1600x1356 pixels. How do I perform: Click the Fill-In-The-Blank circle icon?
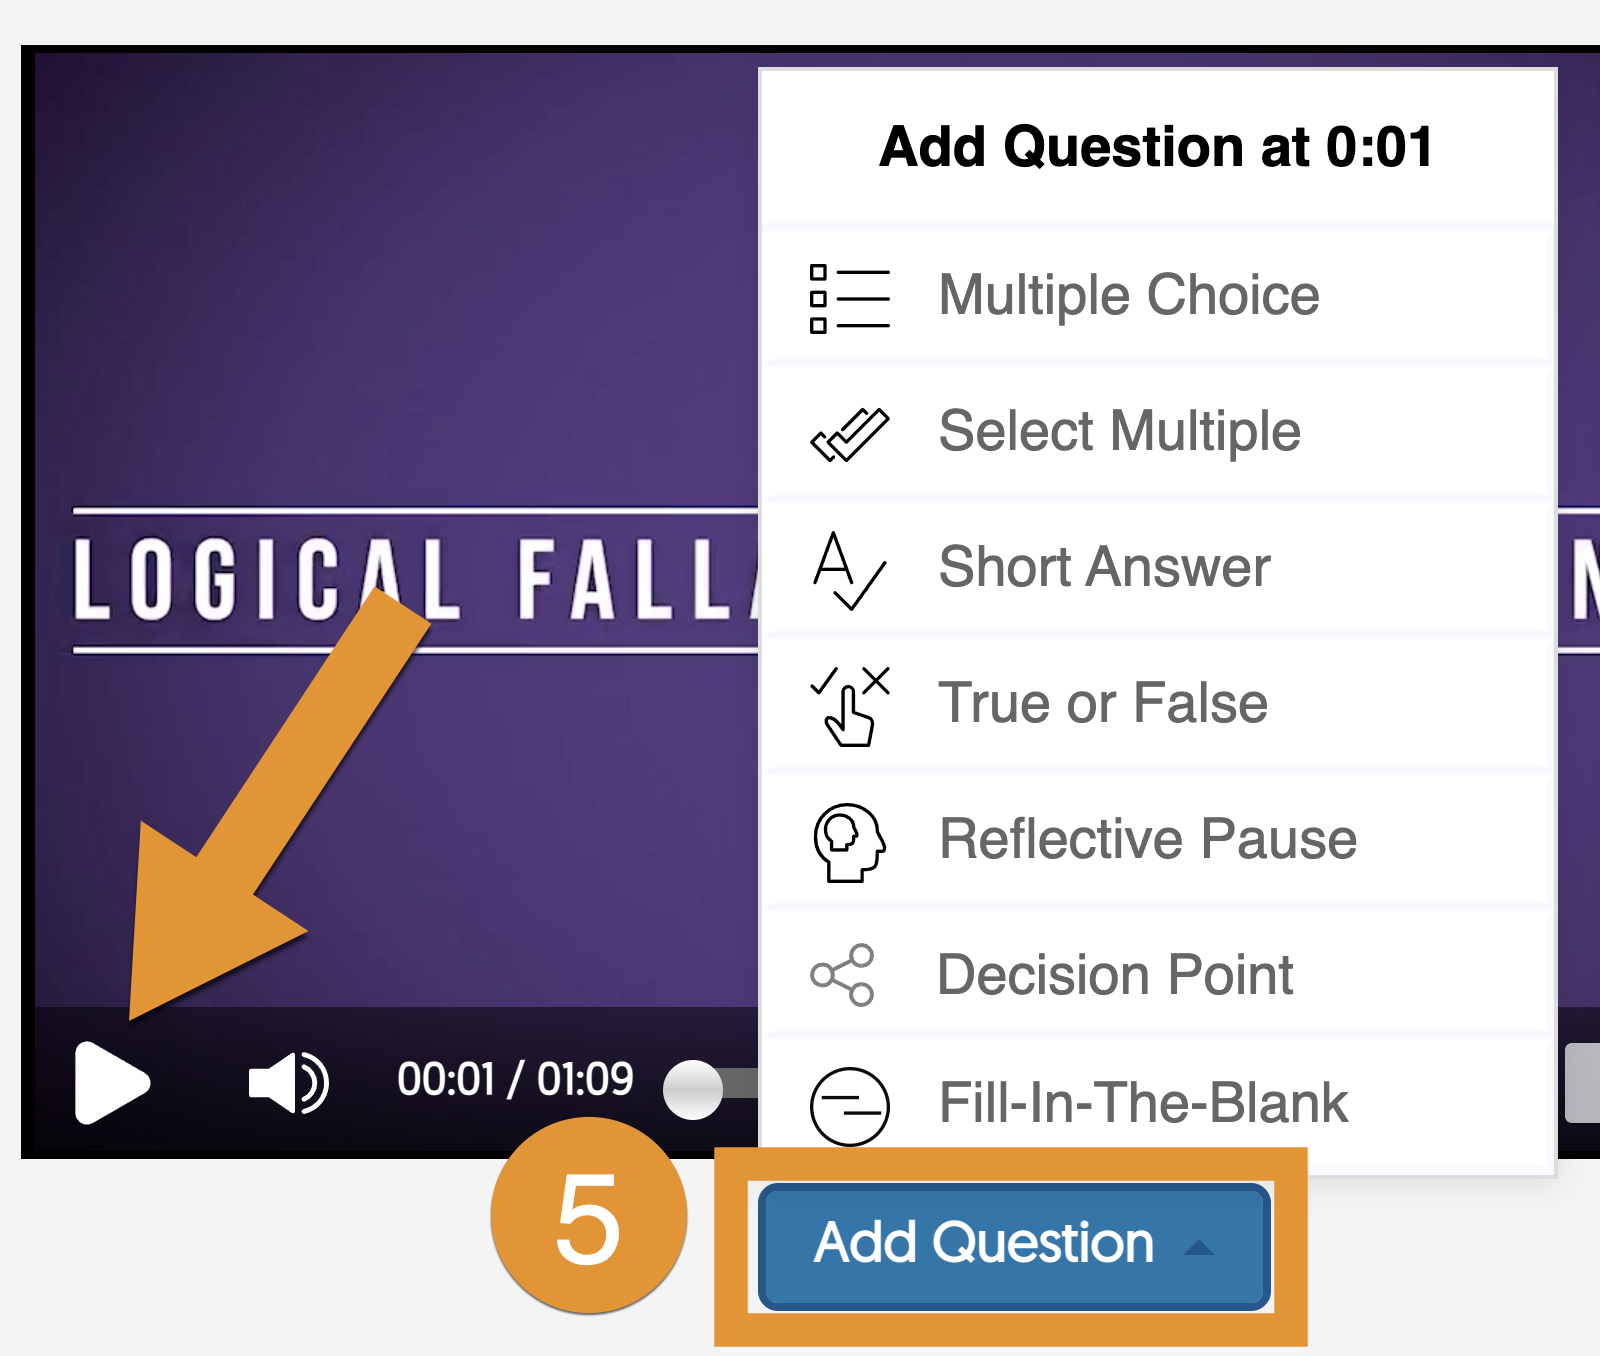coord(849,1106)
